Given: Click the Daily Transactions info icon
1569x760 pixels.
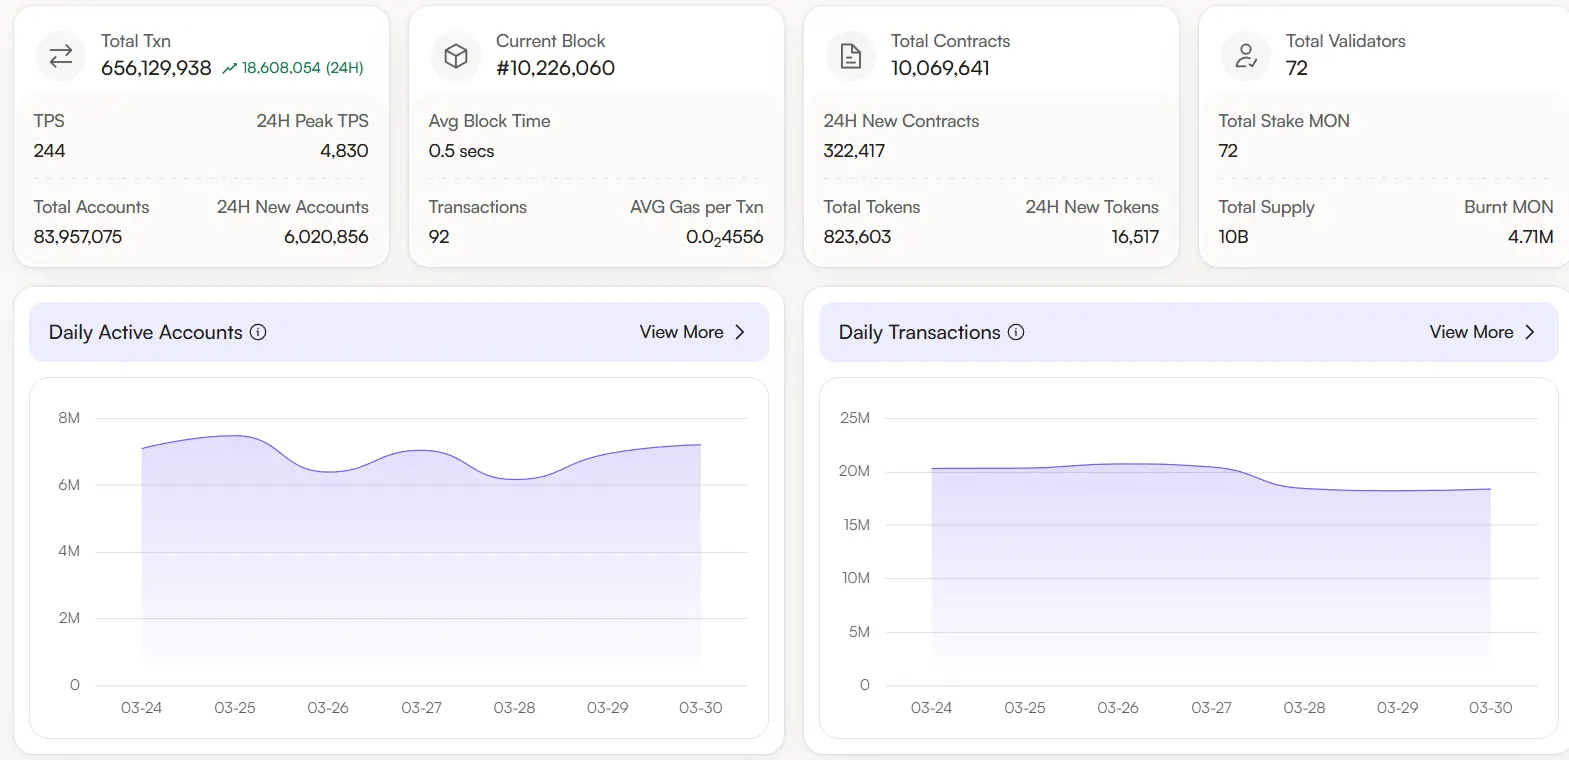Looking at the screenshot, I should click(1016, 332).
